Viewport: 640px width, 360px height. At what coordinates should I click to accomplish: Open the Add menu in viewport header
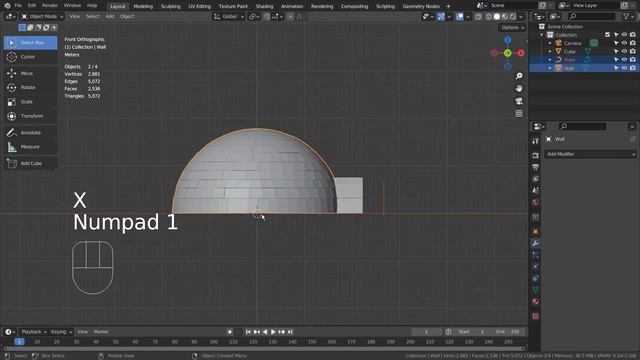point(110,16)
